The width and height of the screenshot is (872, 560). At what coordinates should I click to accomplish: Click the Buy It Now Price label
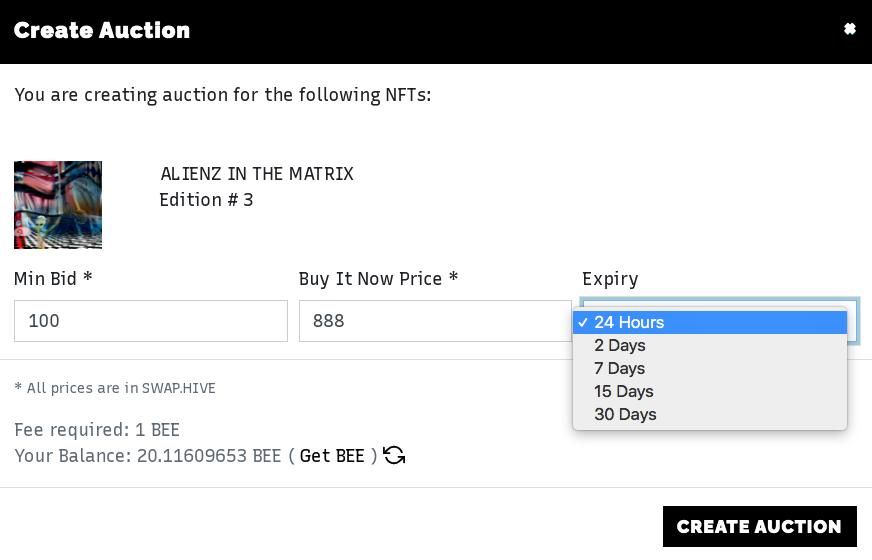(378, 279)
